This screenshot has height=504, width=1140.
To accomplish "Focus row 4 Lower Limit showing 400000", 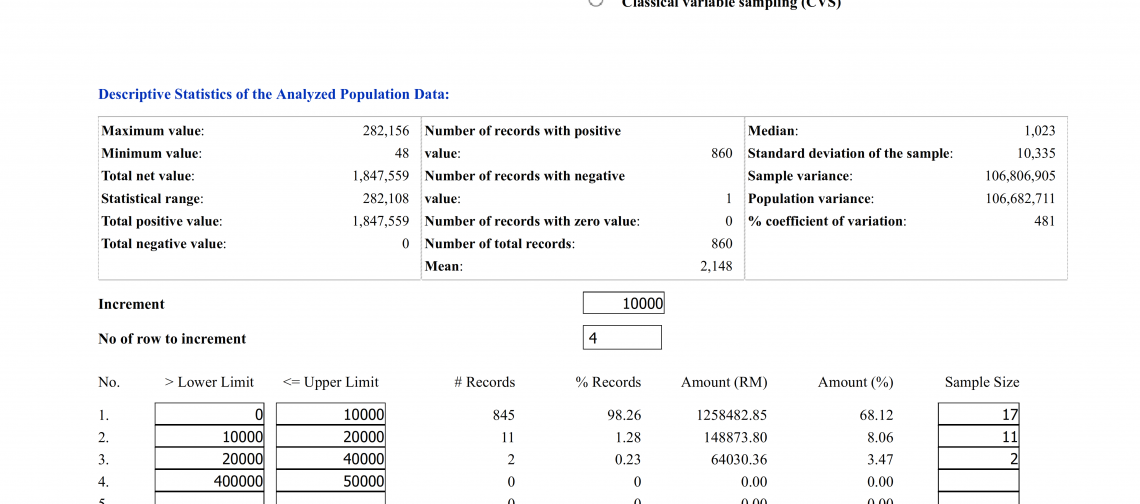I will pyautogui.click(x=209, y=481).
